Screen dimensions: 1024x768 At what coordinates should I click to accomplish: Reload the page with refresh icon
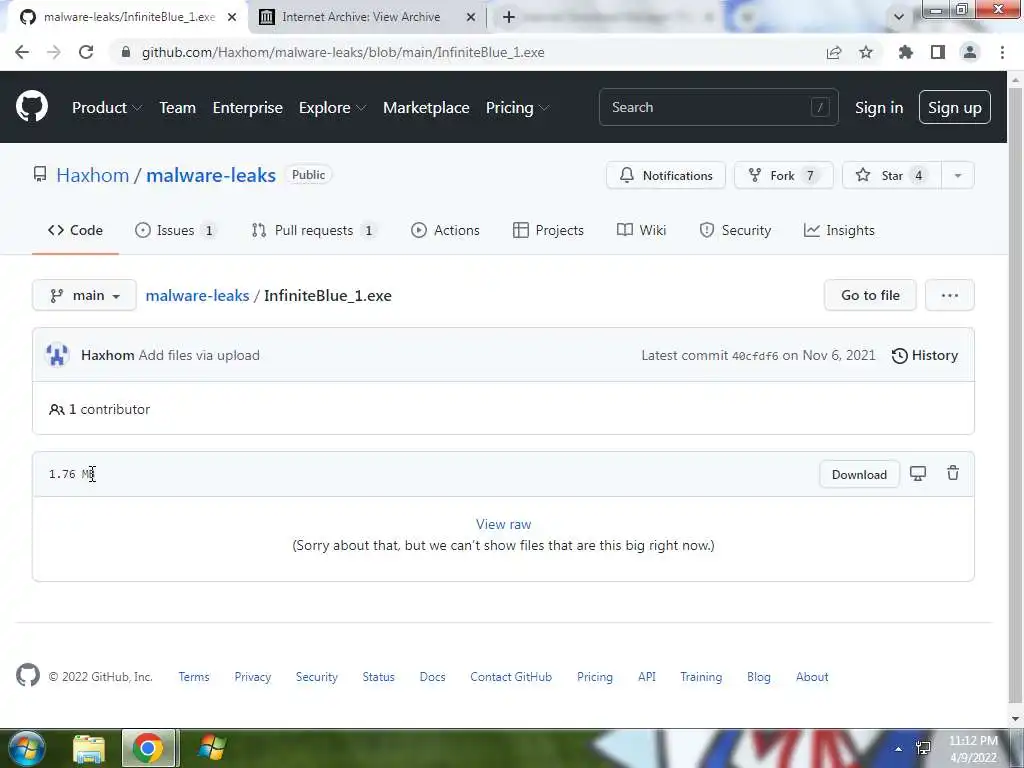click(86, 52)
